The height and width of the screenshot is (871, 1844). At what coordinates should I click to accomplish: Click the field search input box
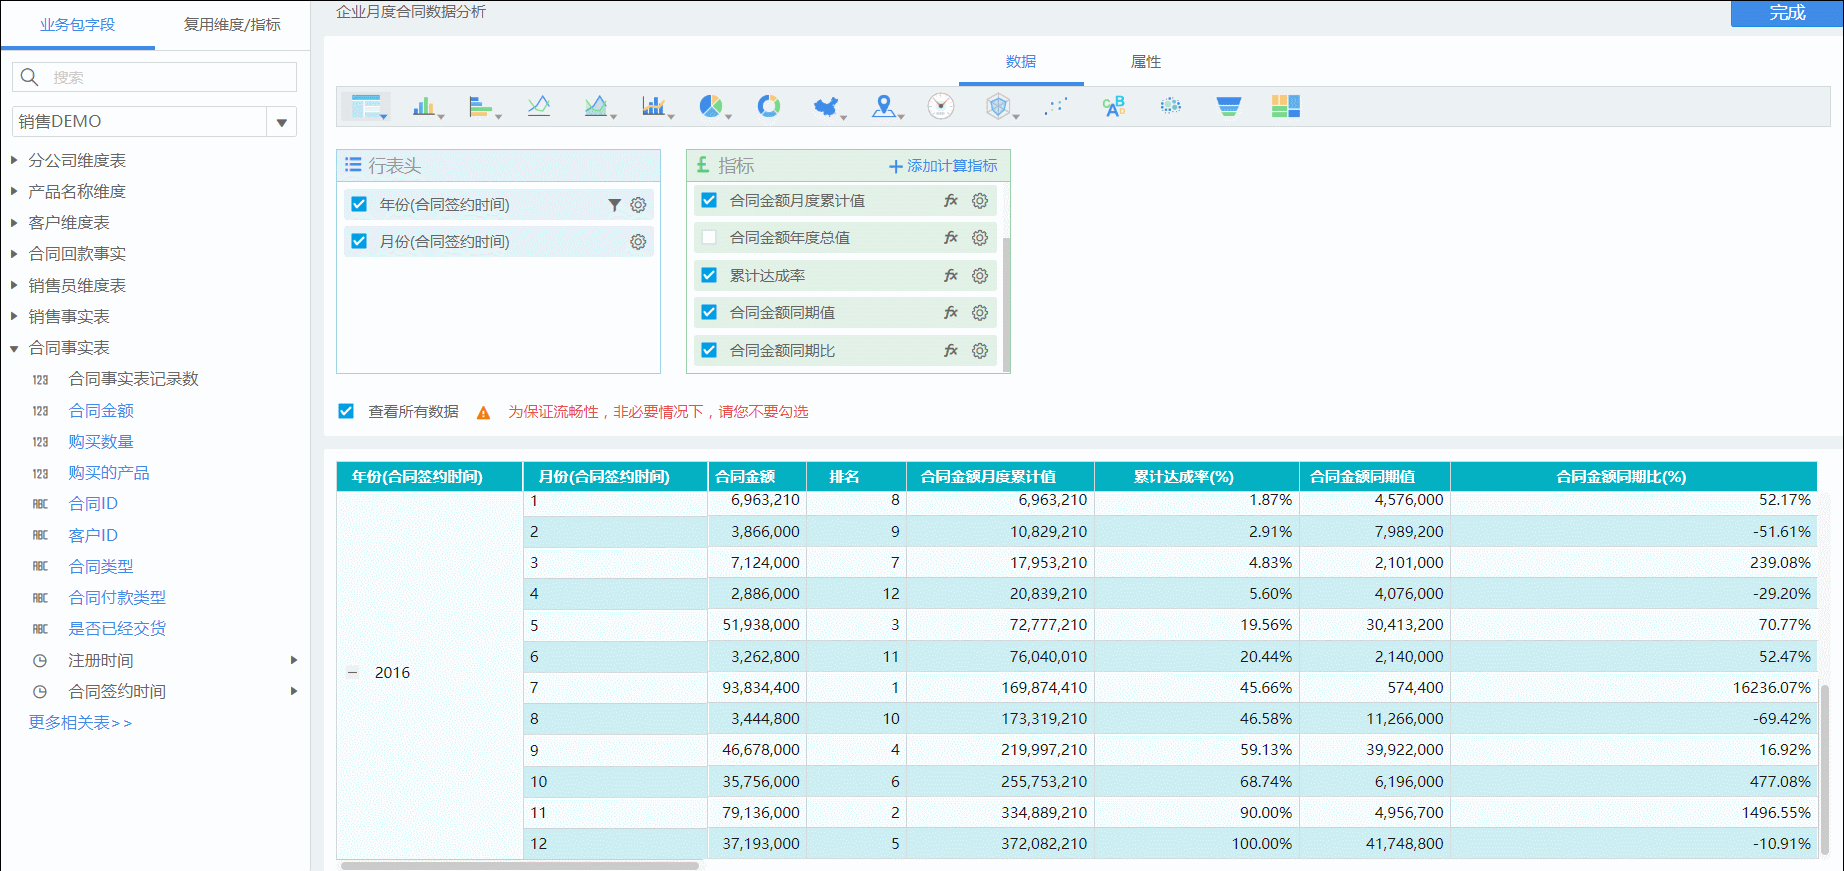coord(154,77)
